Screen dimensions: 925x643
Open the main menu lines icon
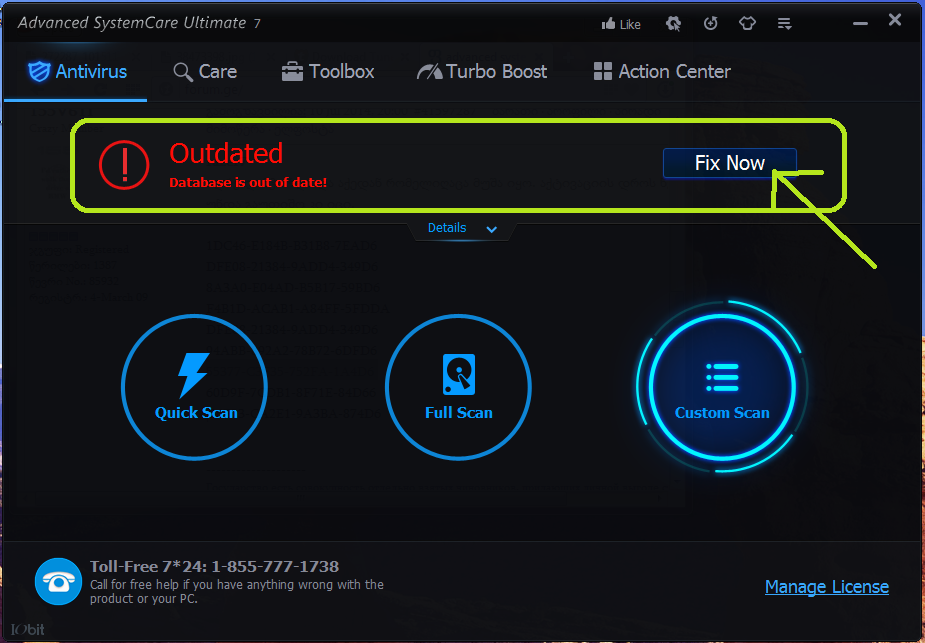(x=785, y=24)
